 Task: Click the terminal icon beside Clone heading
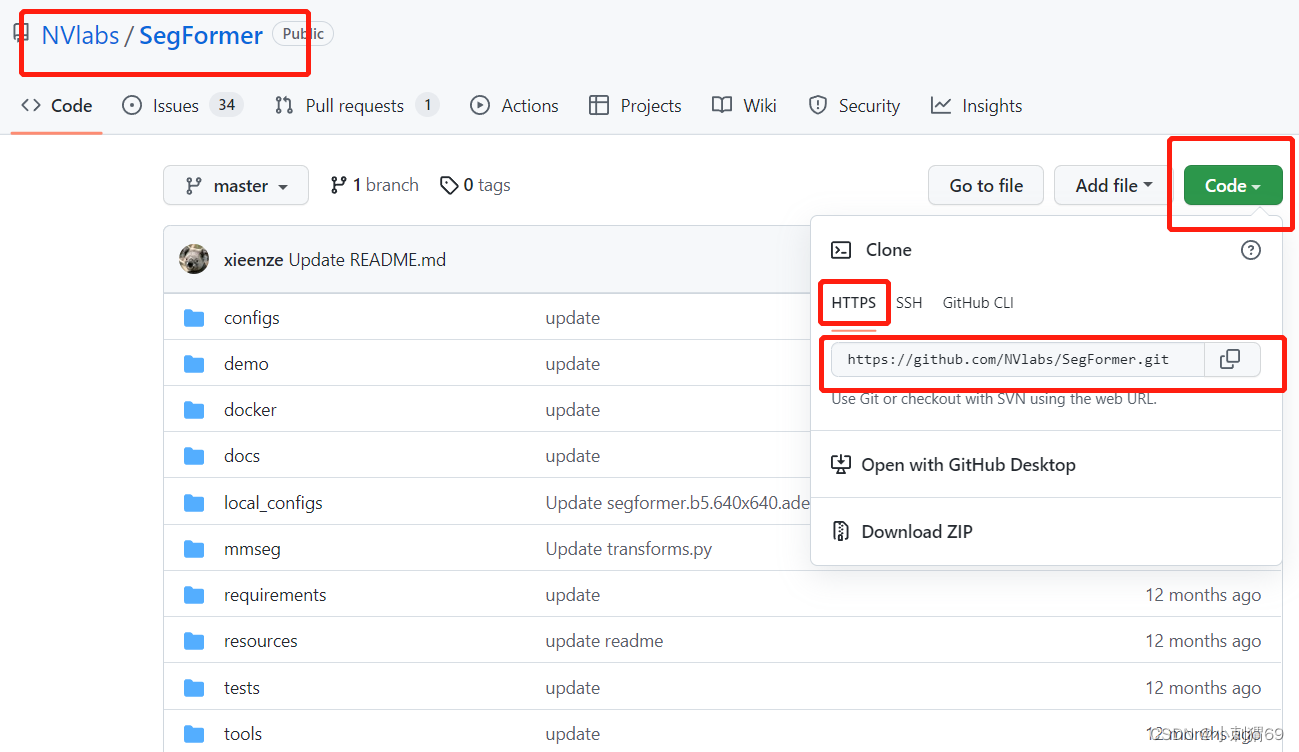842,250
